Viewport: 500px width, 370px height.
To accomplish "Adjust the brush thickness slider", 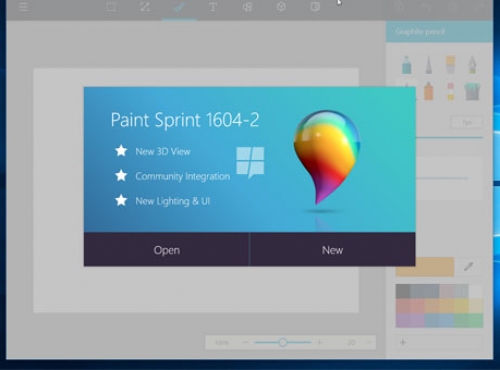I will 449,137.
